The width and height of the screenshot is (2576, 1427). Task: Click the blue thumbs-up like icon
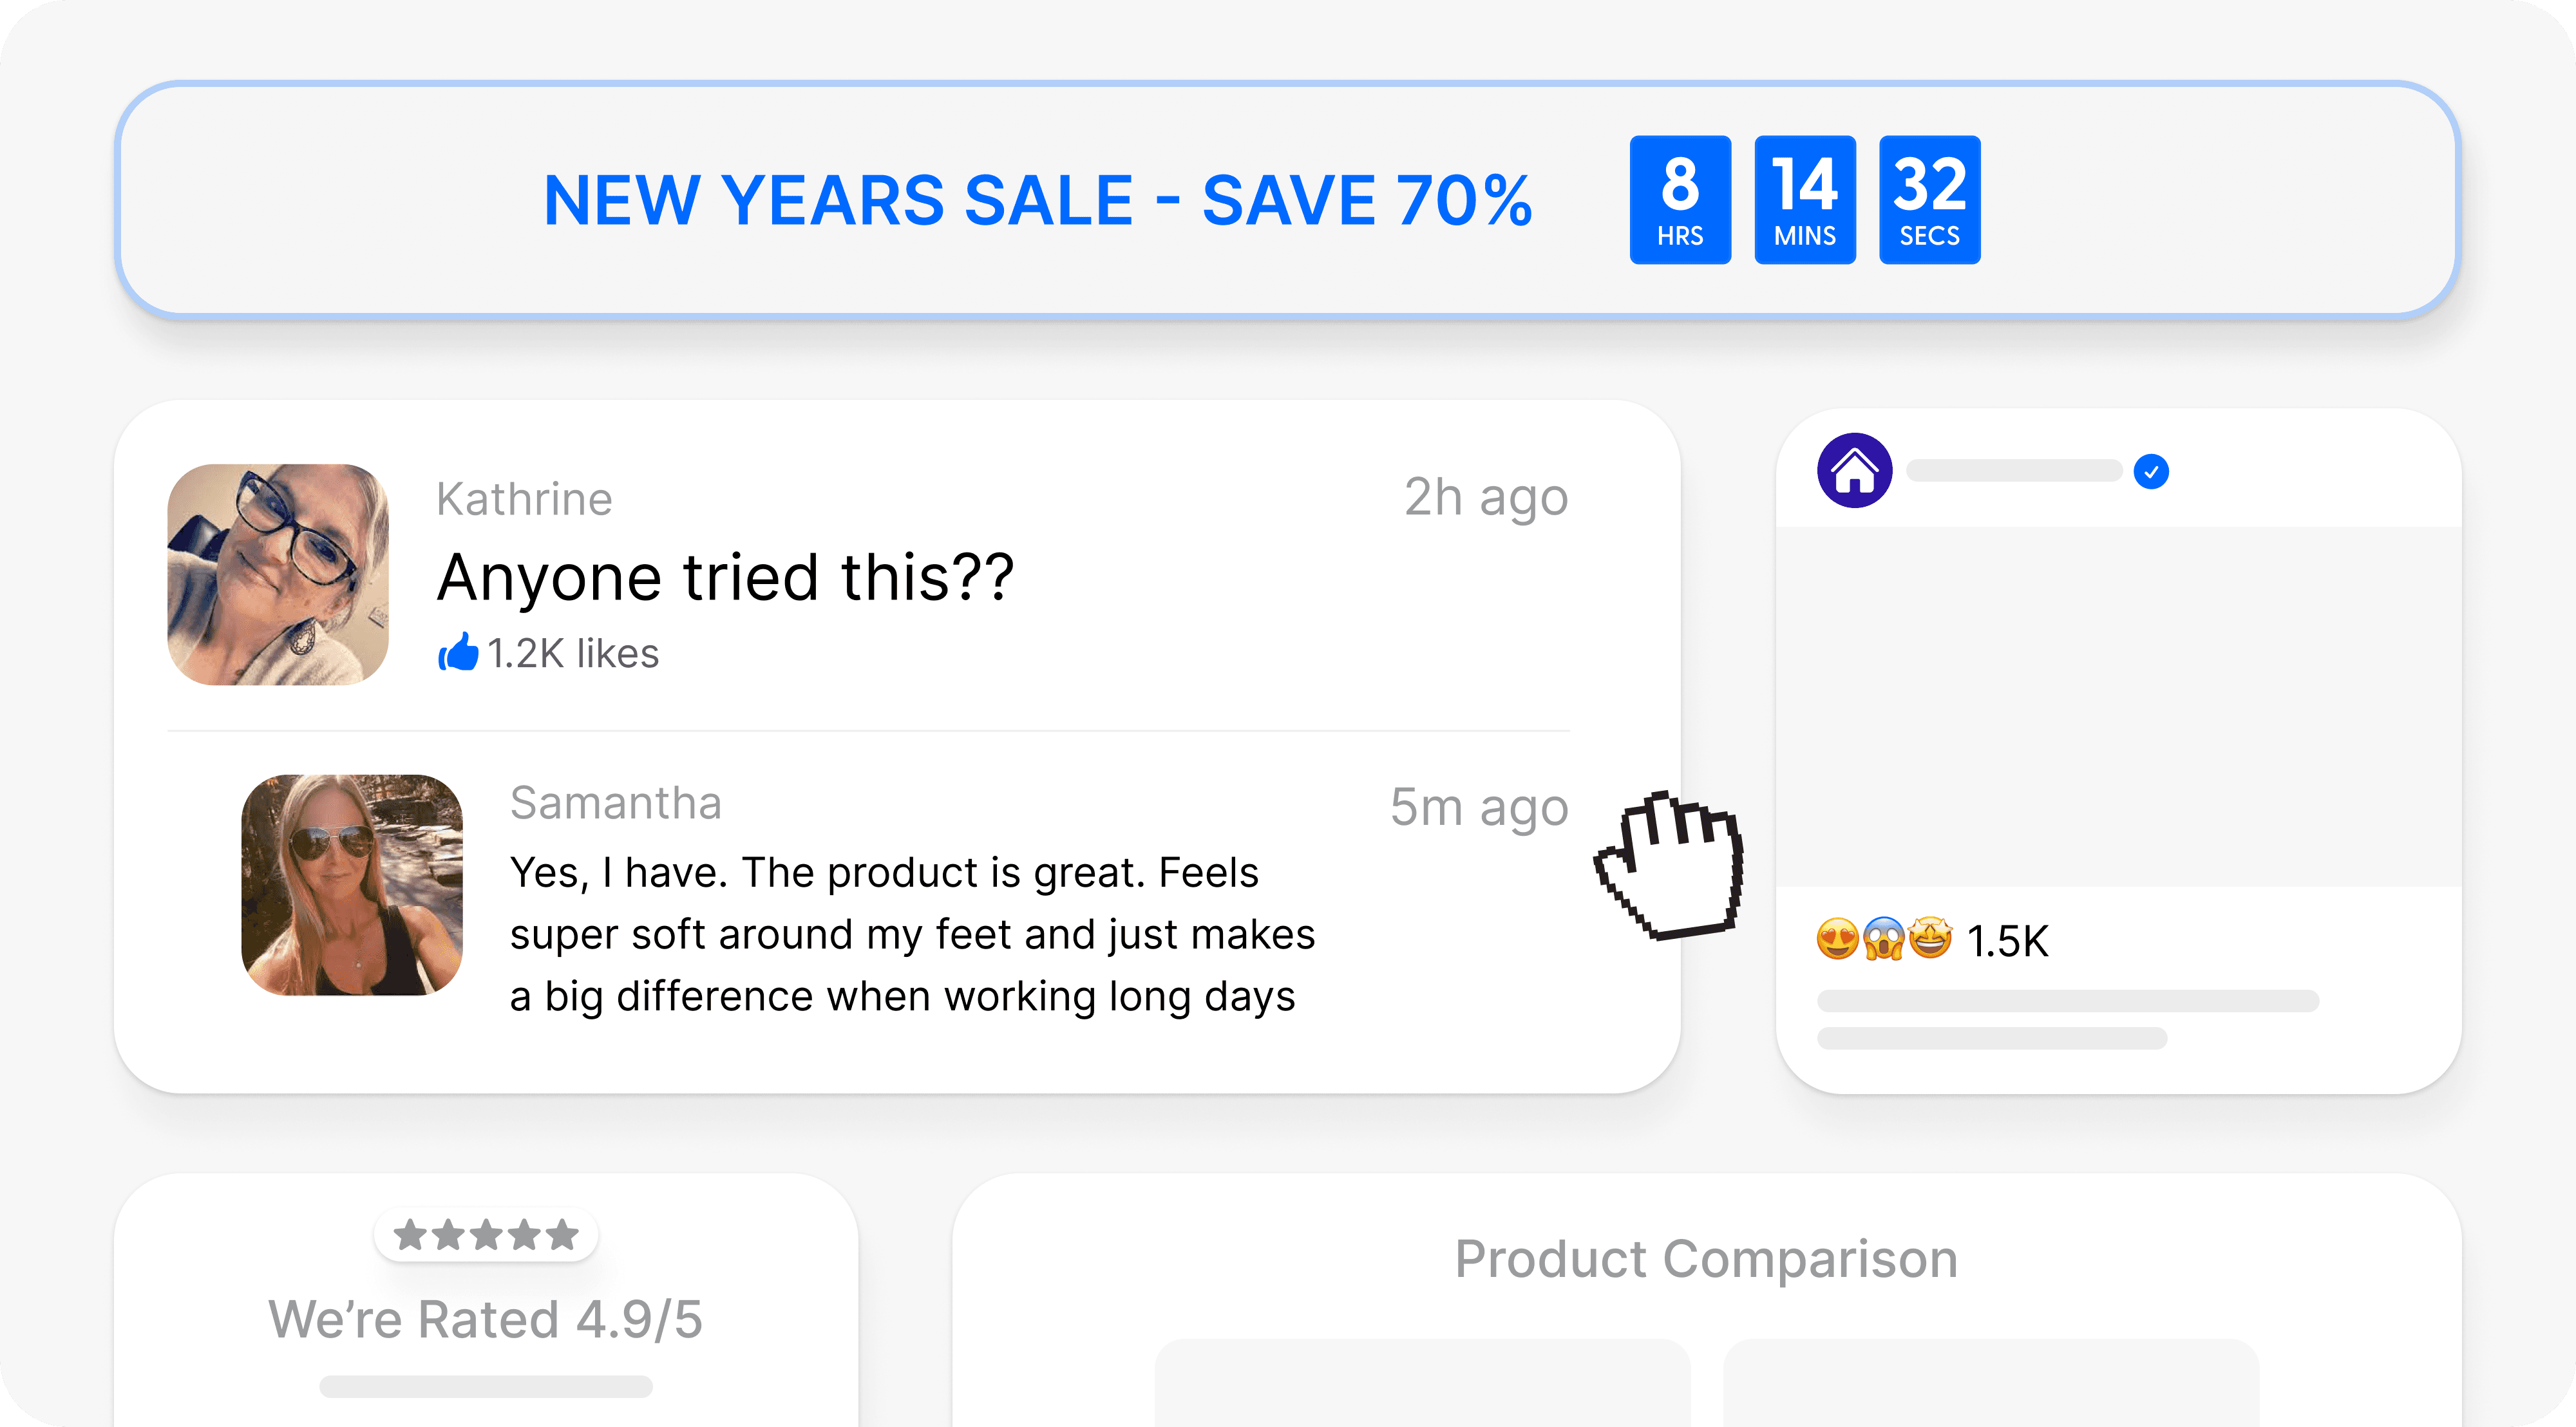click(x=458, y=653)
